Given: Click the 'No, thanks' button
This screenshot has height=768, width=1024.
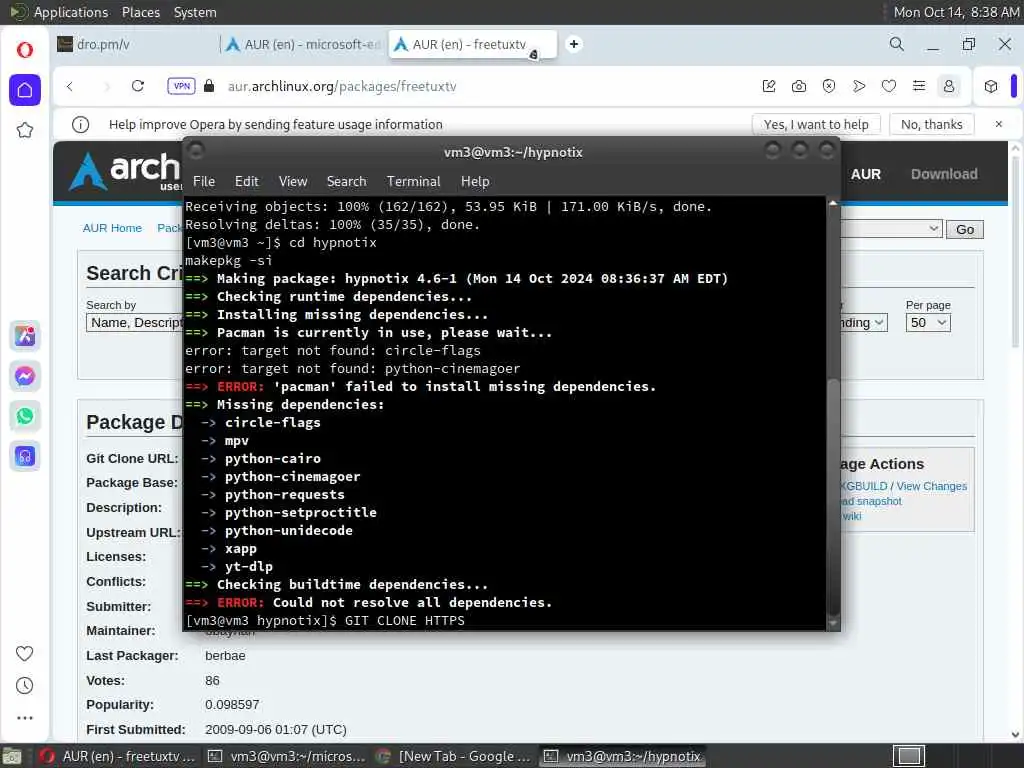Looking at the screenshot, I should (932, 124).
